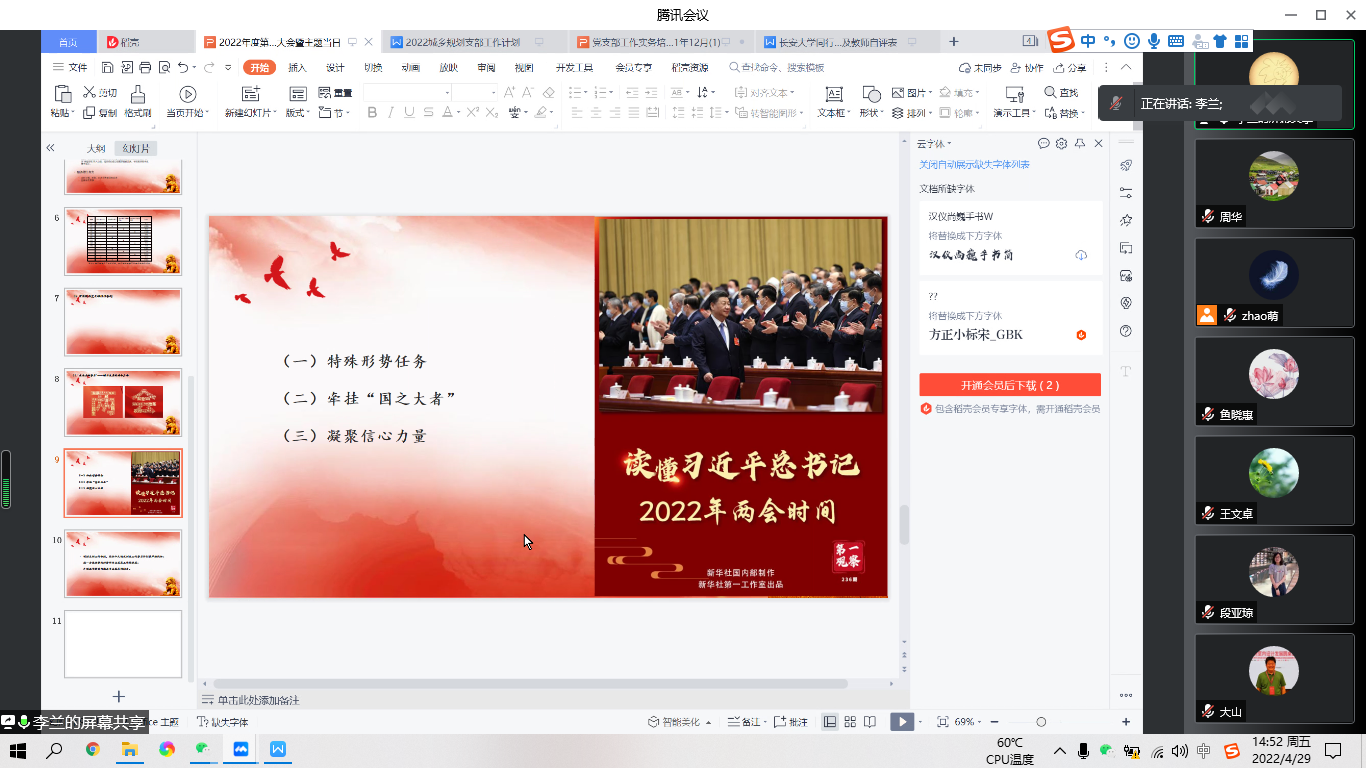Select slide 10 thumbnail in slide panel
The height and width of the screenshot is (768, 1366).
pos(123,563)
